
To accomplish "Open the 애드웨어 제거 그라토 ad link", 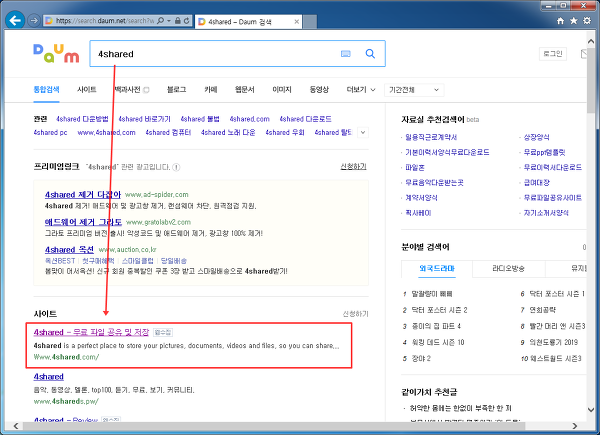I will 83,222.
